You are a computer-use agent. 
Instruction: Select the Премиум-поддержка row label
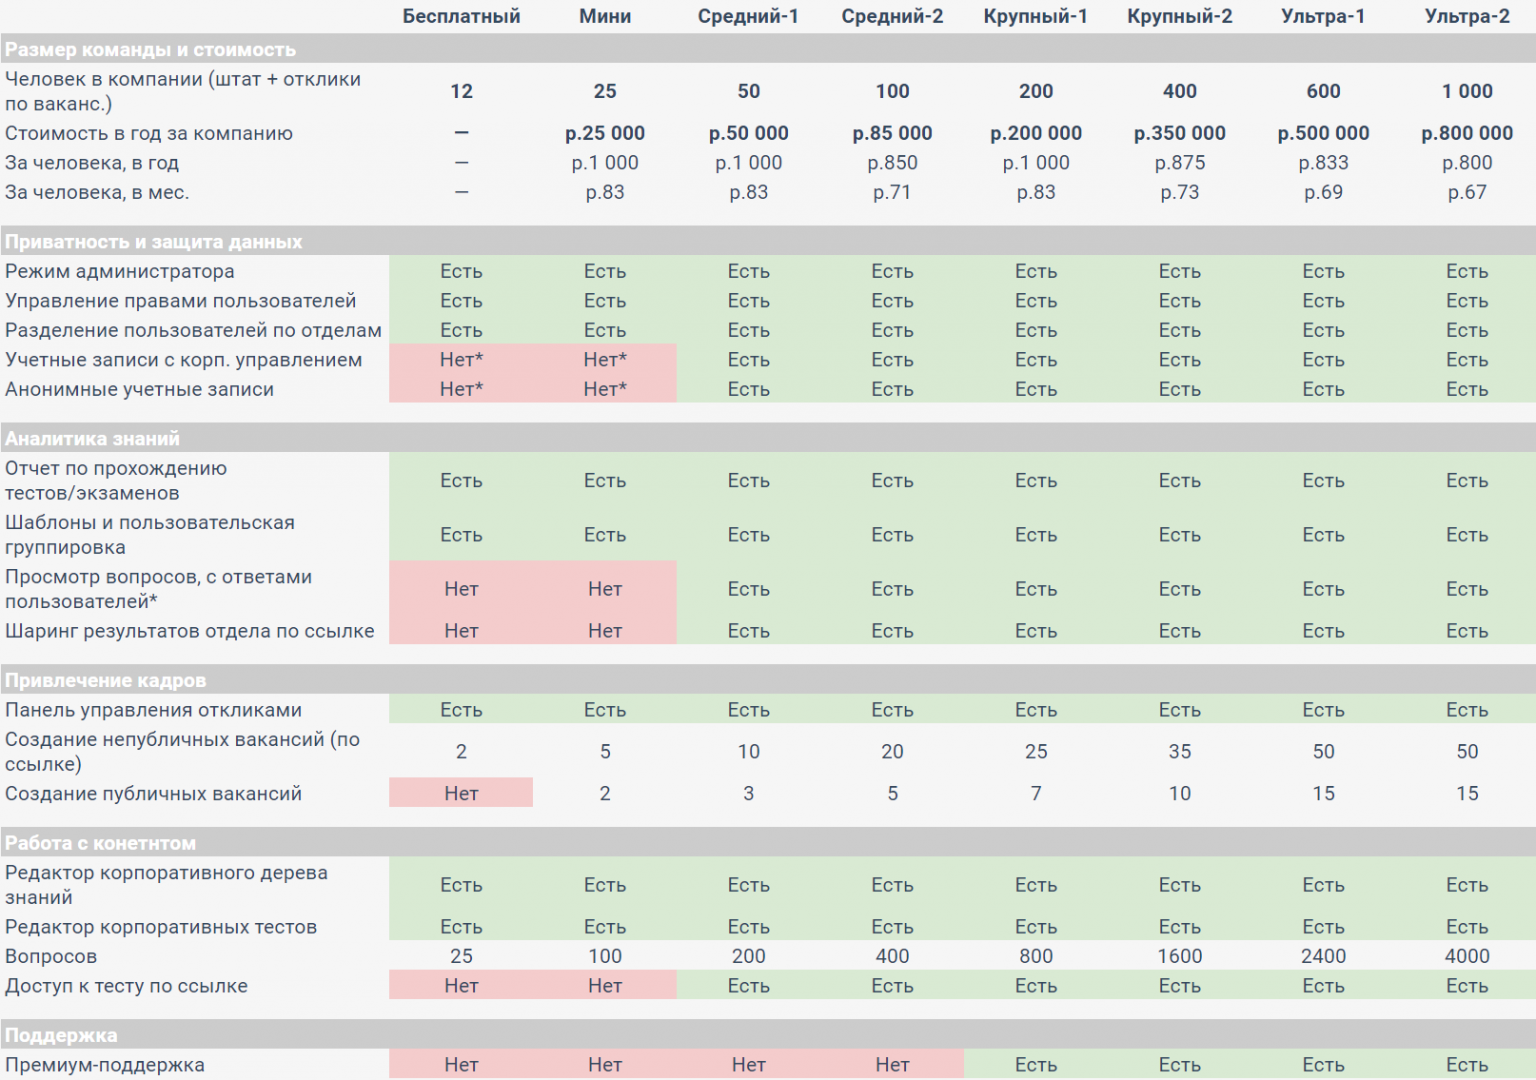click(105, 1065)
